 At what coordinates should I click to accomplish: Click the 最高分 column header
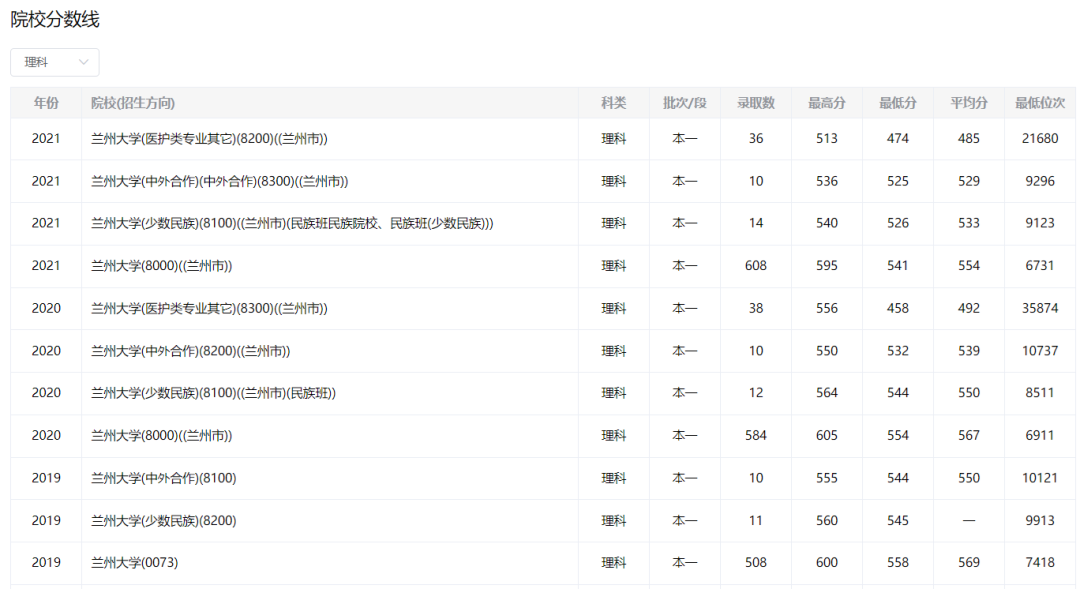(x=826, y=103)
